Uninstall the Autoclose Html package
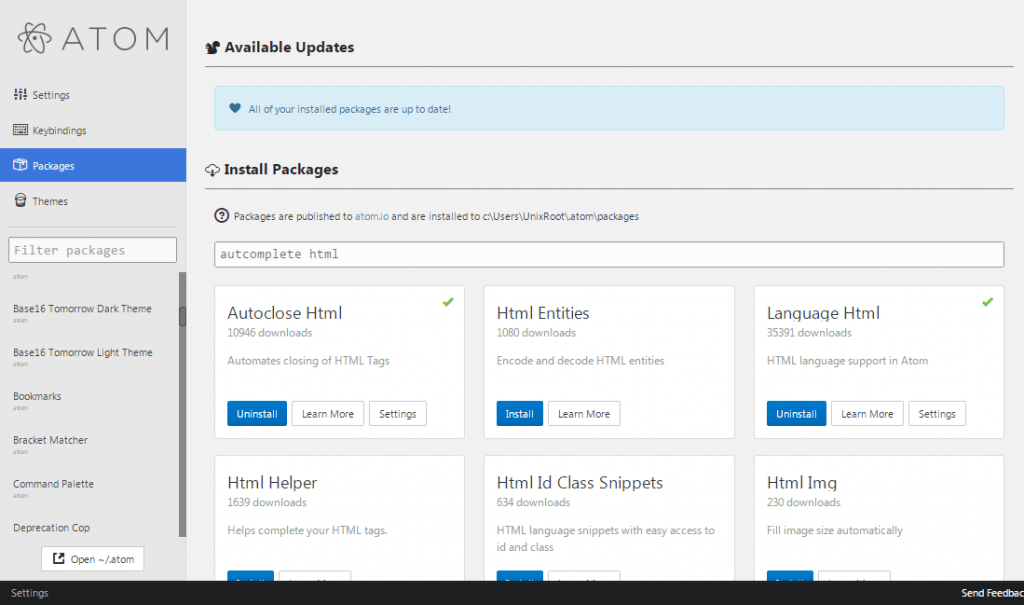 point(256,413)
